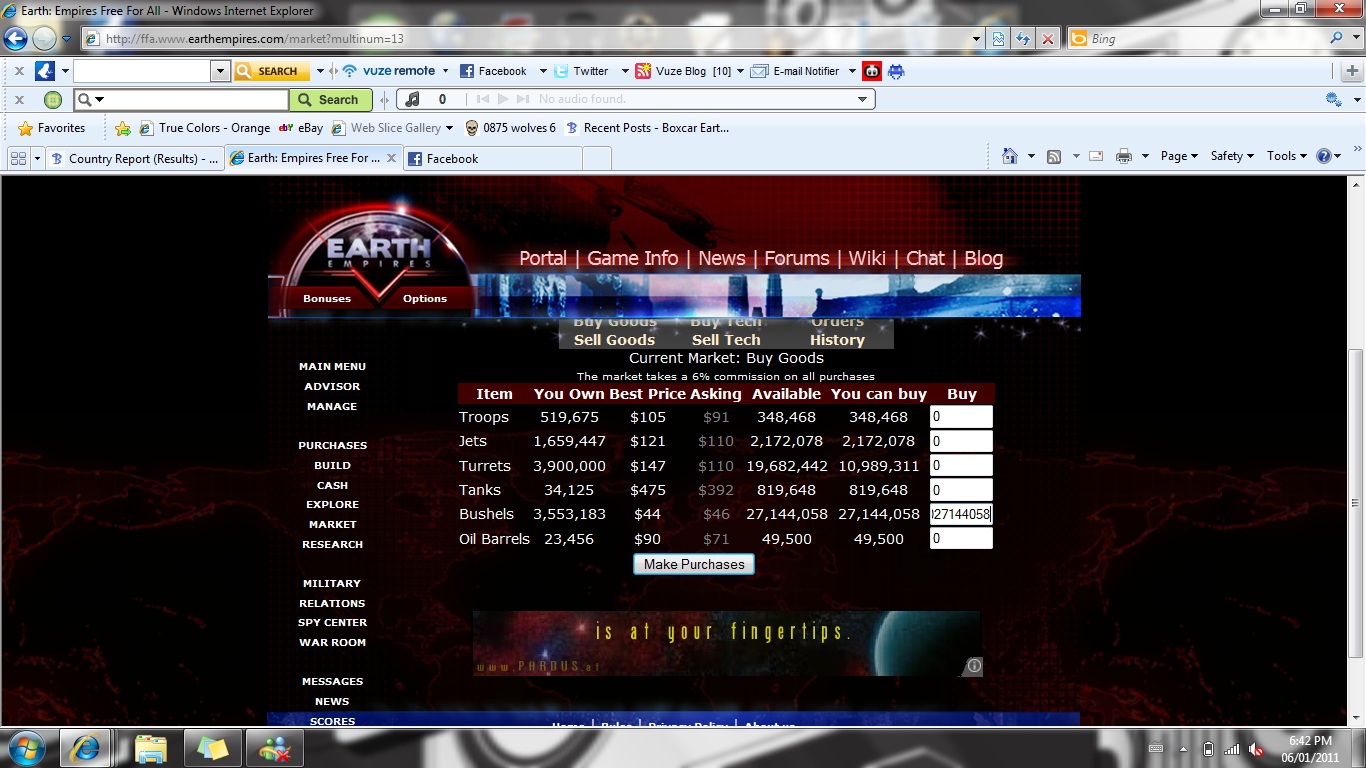Viewport: 1366px width, 768px height.
Task: Click the Refresh page icon
Action: pos(1022,39)
